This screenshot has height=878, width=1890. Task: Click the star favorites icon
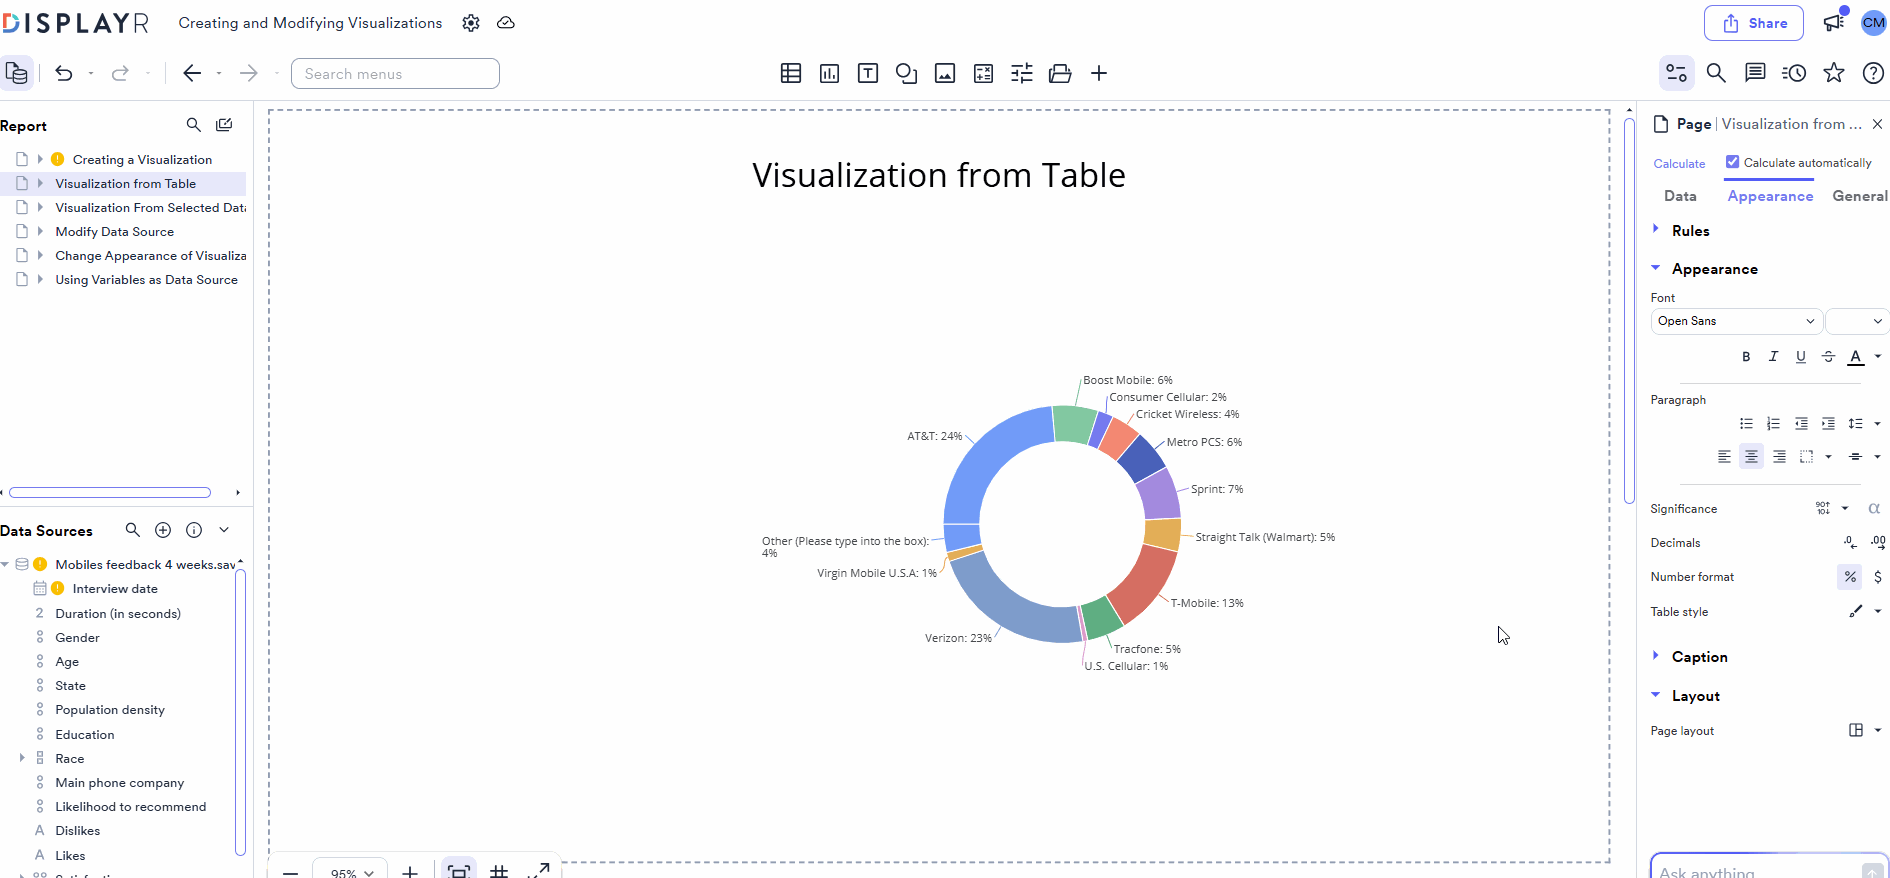click(x=1834, y=73)
